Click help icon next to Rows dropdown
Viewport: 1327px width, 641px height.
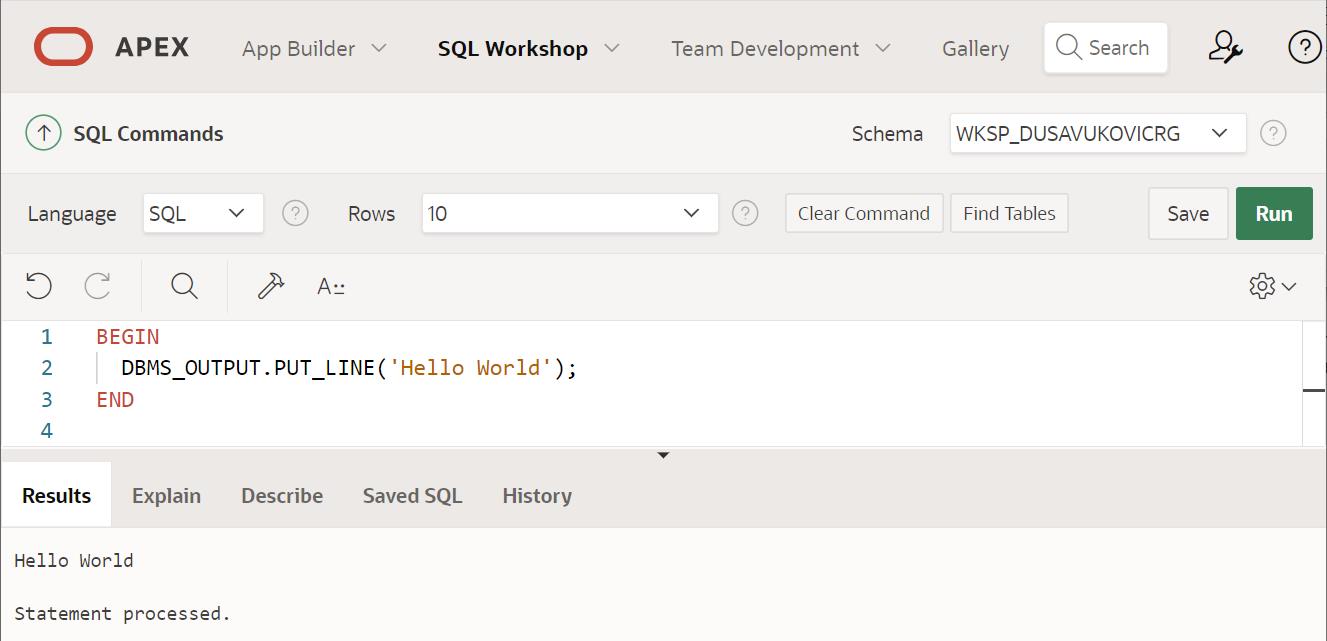(745, 213)
